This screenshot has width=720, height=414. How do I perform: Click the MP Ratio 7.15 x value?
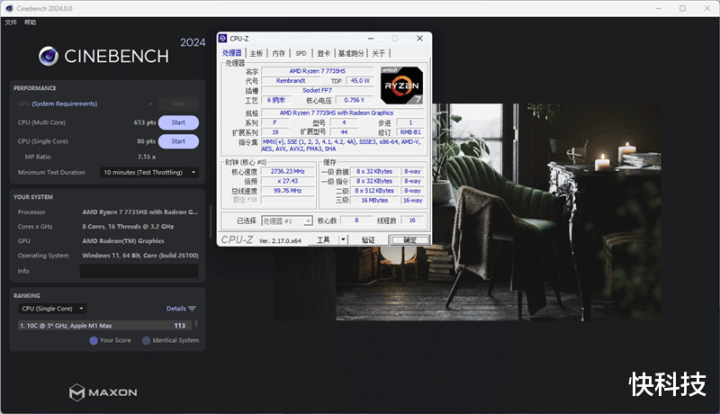click(146, 157)
